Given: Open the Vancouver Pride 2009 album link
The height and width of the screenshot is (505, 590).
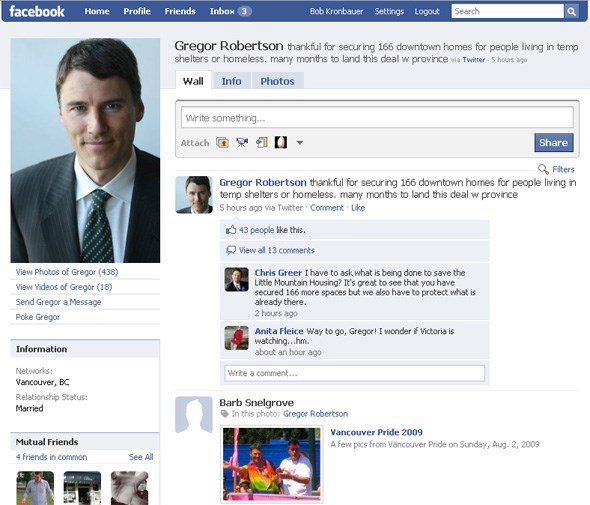Looking at the screenshot, I should pyautogui.click(x=376, y=432).
